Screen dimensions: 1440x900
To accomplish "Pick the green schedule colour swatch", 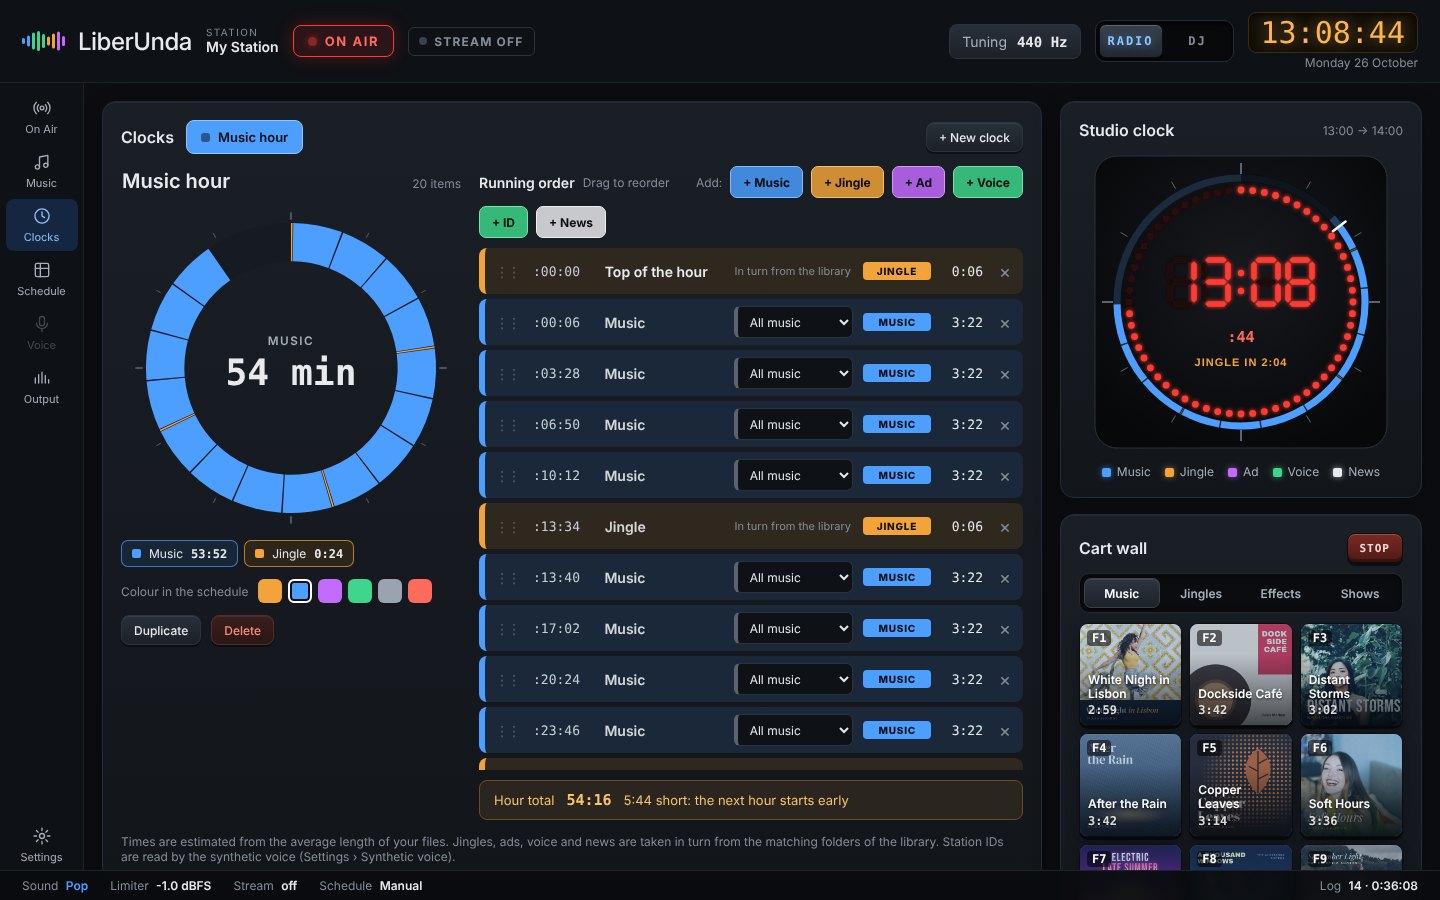I will point(360,591).
